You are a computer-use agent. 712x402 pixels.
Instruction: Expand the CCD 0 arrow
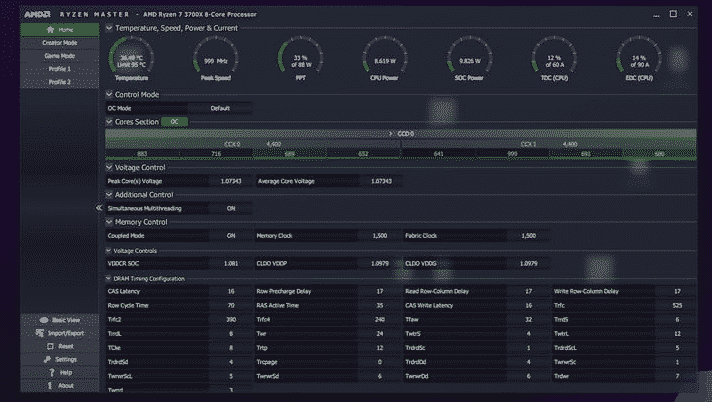(390, 134)
